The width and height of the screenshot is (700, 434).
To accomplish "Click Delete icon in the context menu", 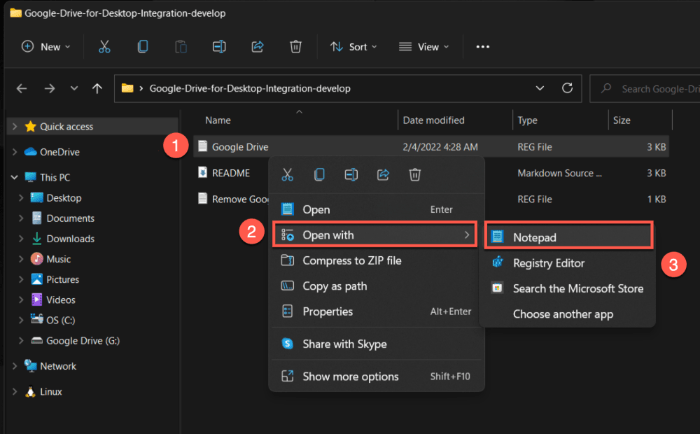I will pyautogui.click(x=415, y=175).
